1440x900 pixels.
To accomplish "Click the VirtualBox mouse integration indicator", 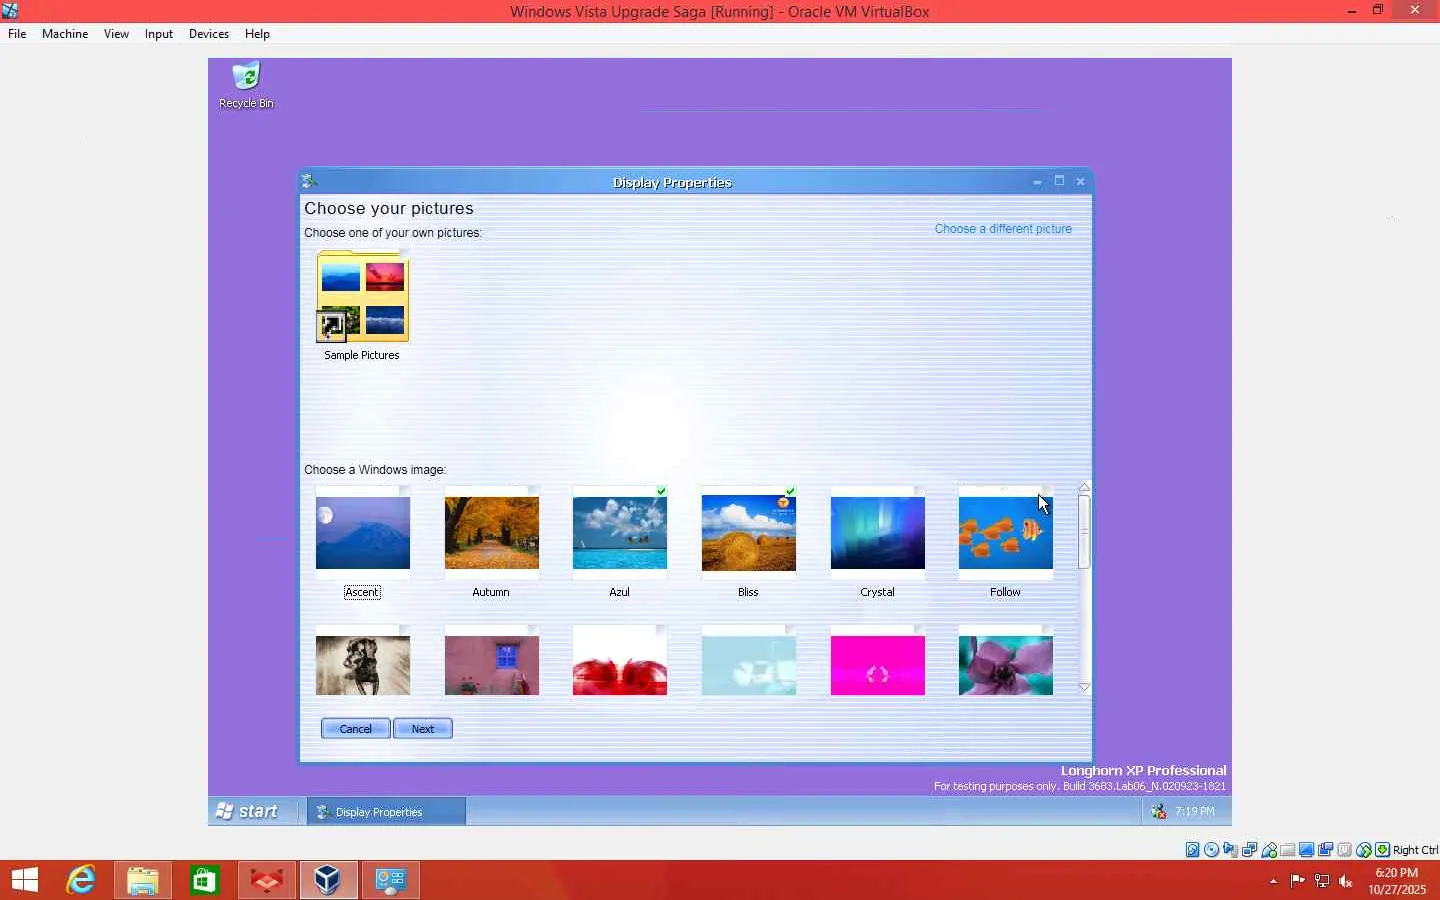I will pyautogui.click(x=1363, y=850).
